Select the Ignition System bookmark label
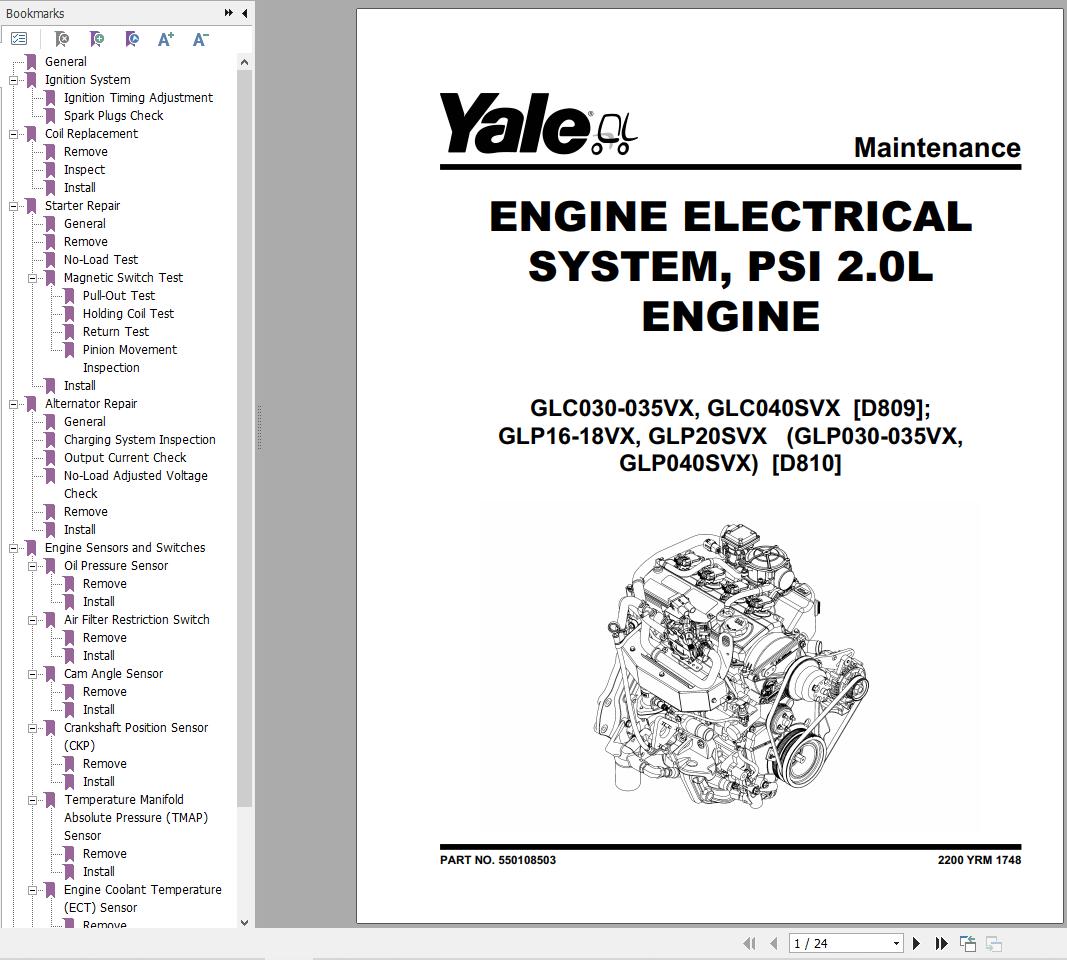This screenshot has height=960, width=1067. (x=88, y=80)
